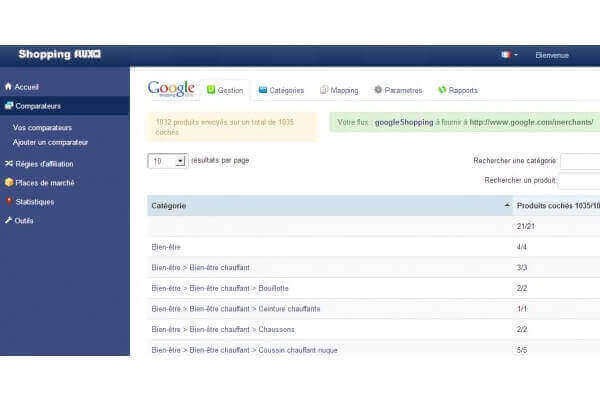Open the Mapping tab
The width and height of the screenshot is (600, 400).
click(x=339, y=90)
